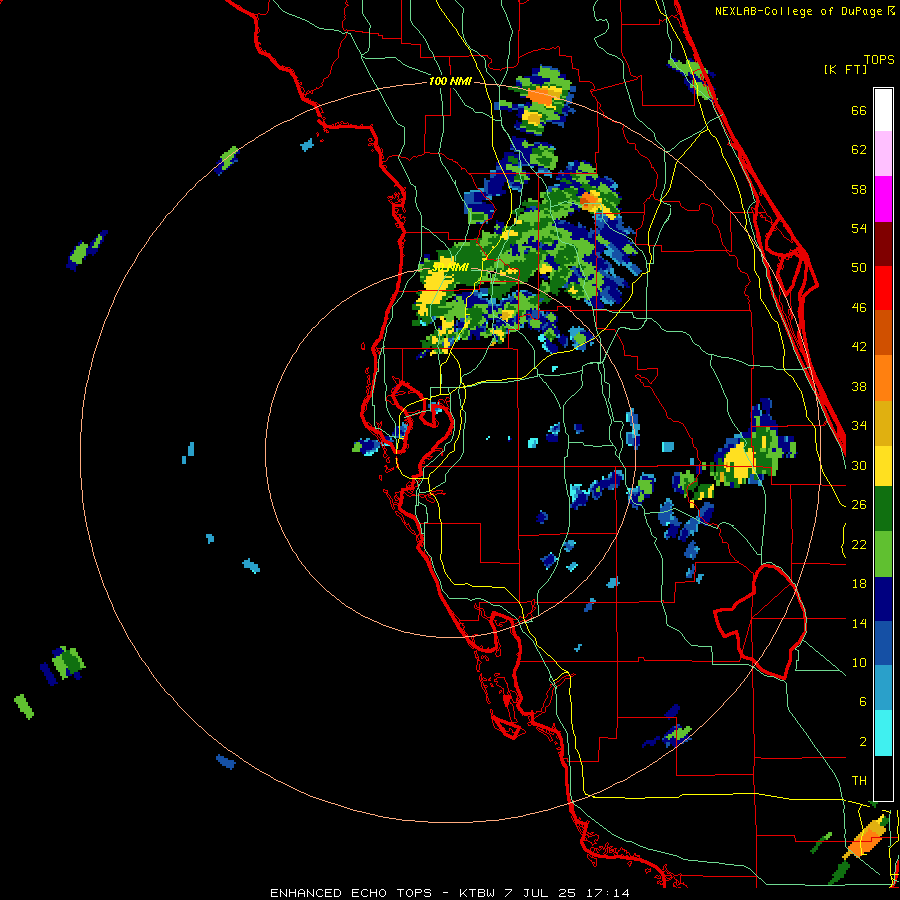The image size is (900, 900).
Task: Click the NEXLAB-College of DuPage label
Action: (x=800, y=11)
